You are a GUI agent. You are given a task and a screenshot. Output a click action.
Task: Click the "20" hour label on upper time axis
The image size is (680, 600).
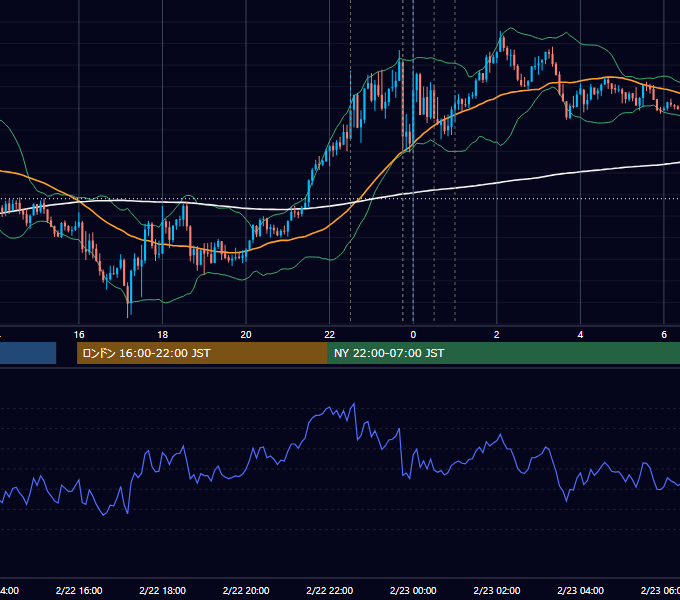246,335
